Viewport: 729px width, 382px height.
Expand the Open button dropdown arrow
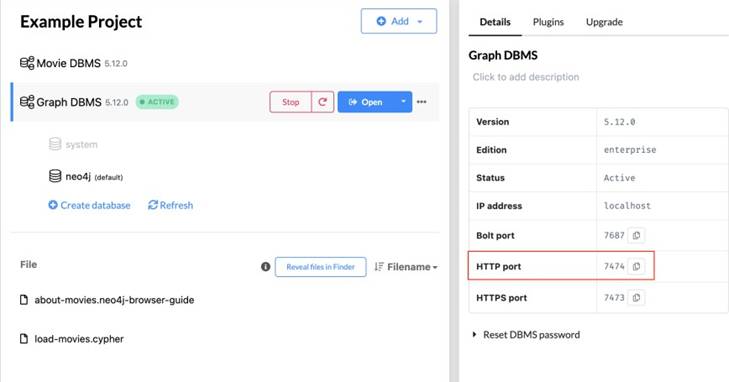pyautogui.click(x=403, y=102)
